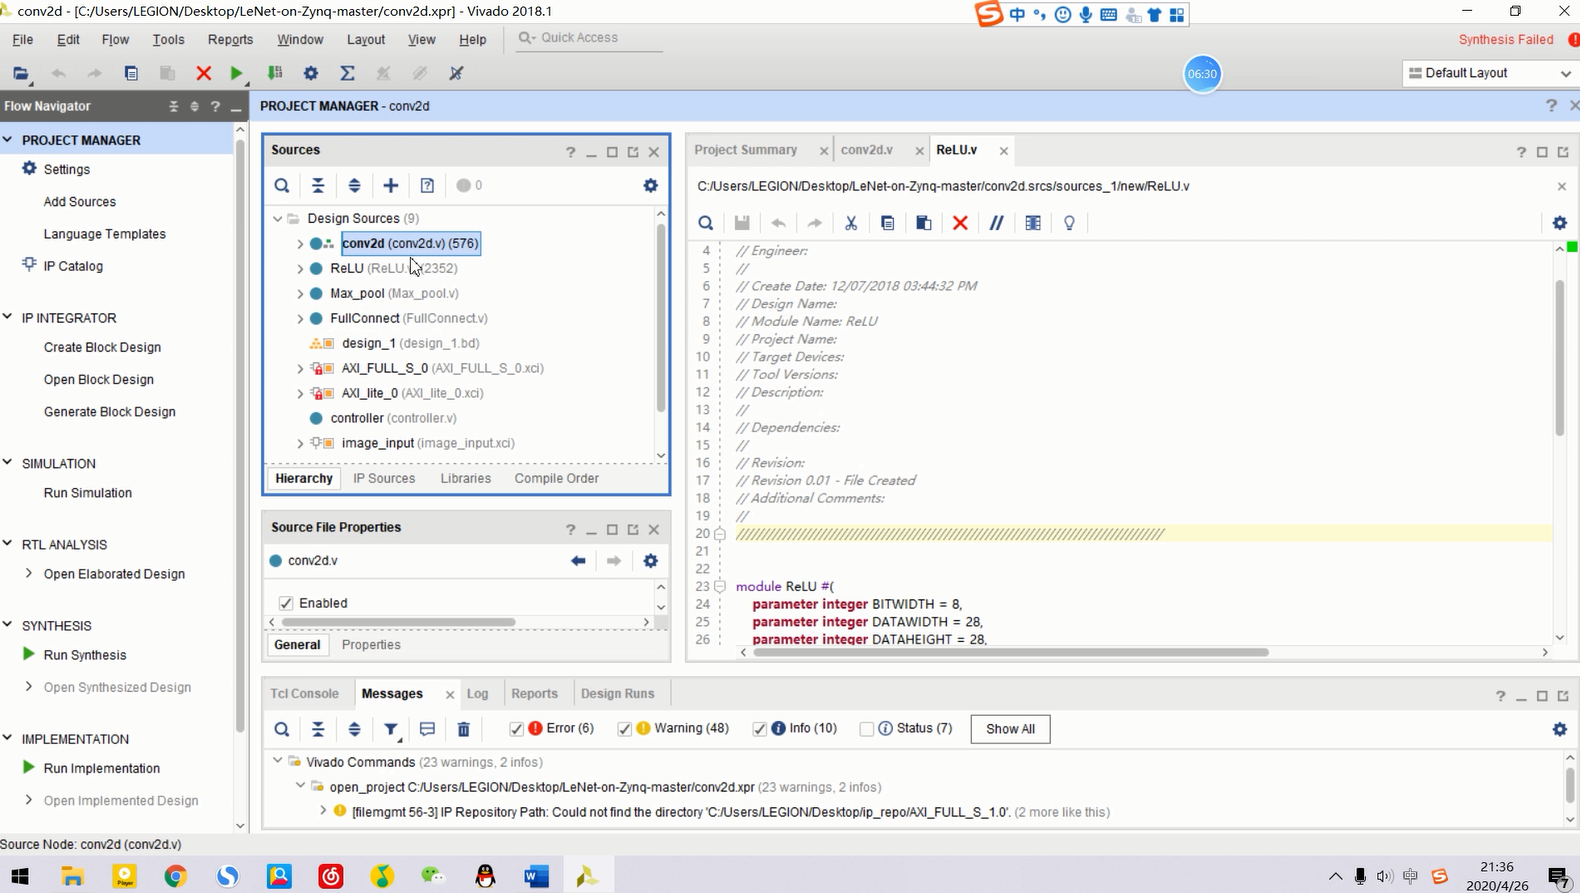Click the Messages filter funnel icon
Screen dimensions: 1580x893
click(x=391, y=729)
